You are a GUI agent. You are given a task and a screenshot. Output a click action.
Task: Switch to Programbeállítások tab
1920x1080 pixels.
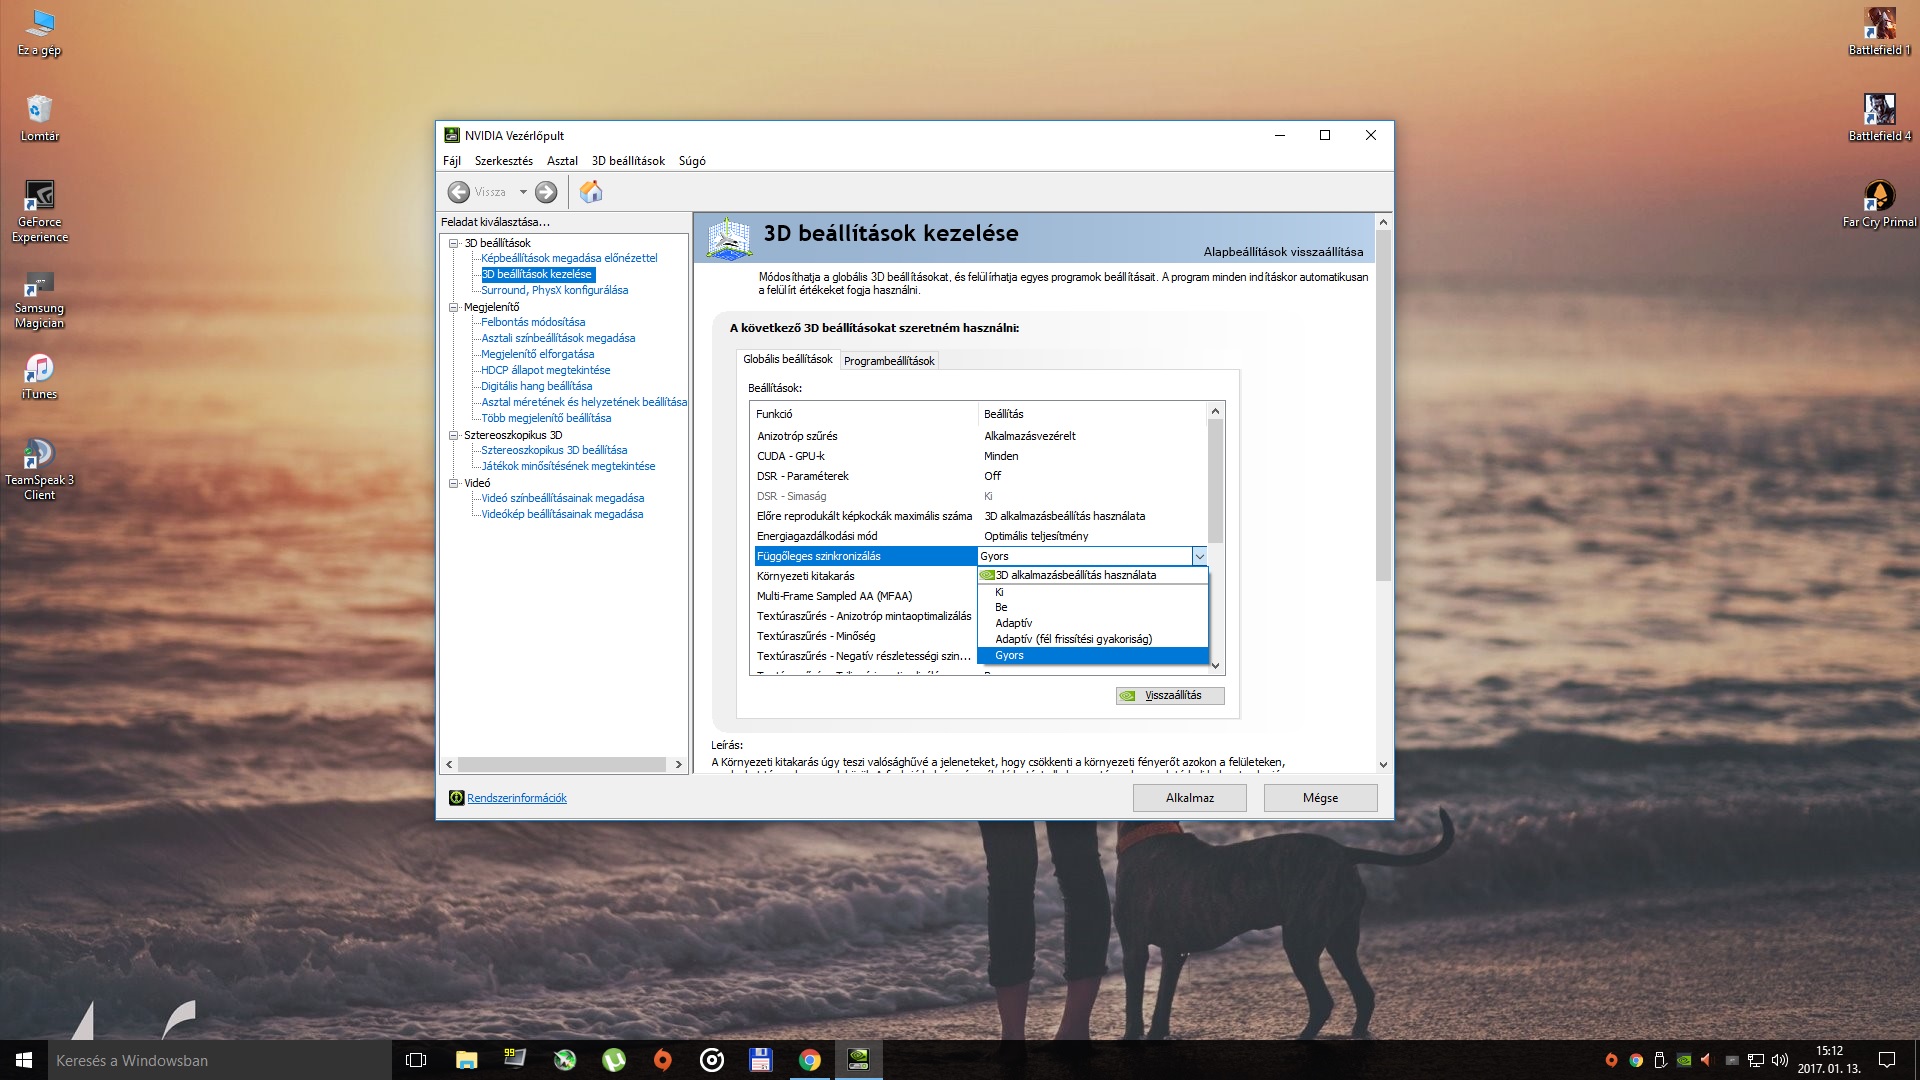point(889,361)
